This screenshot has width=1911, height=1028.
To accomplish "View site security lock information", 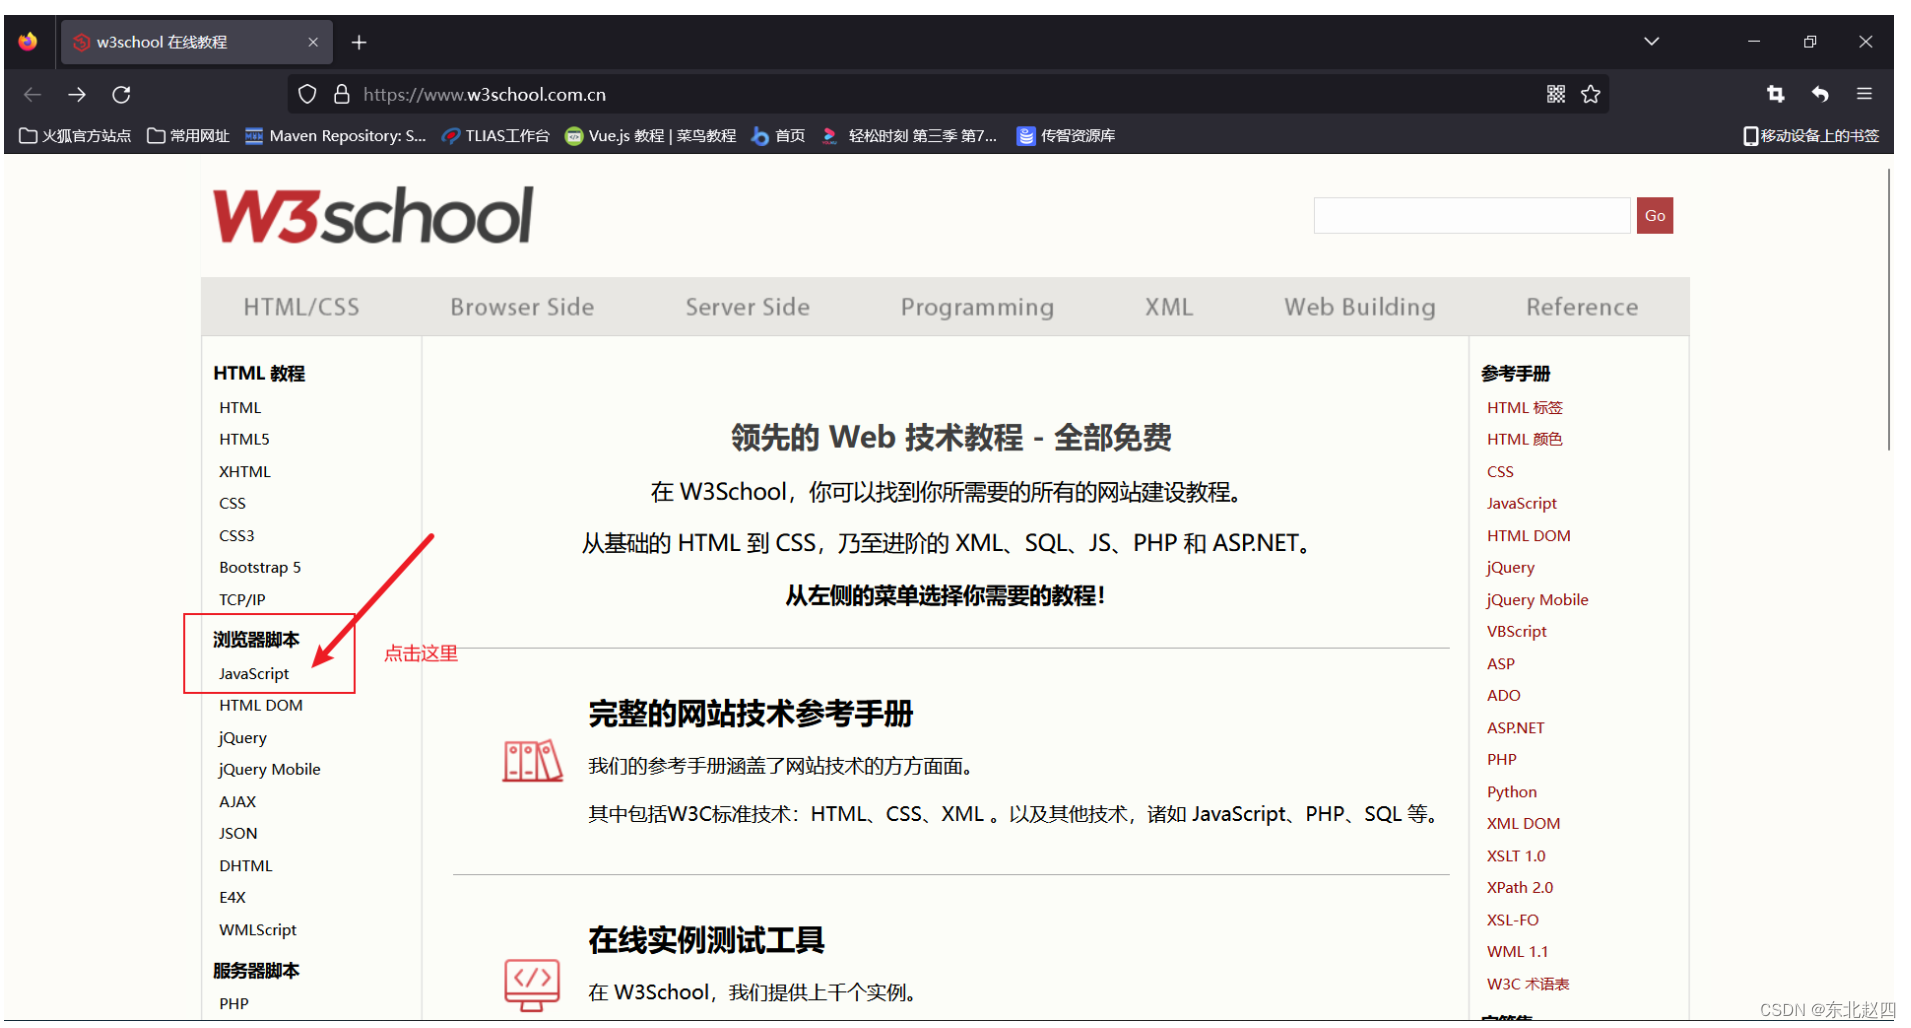I will pyautogui.click(x=342, y=94).
